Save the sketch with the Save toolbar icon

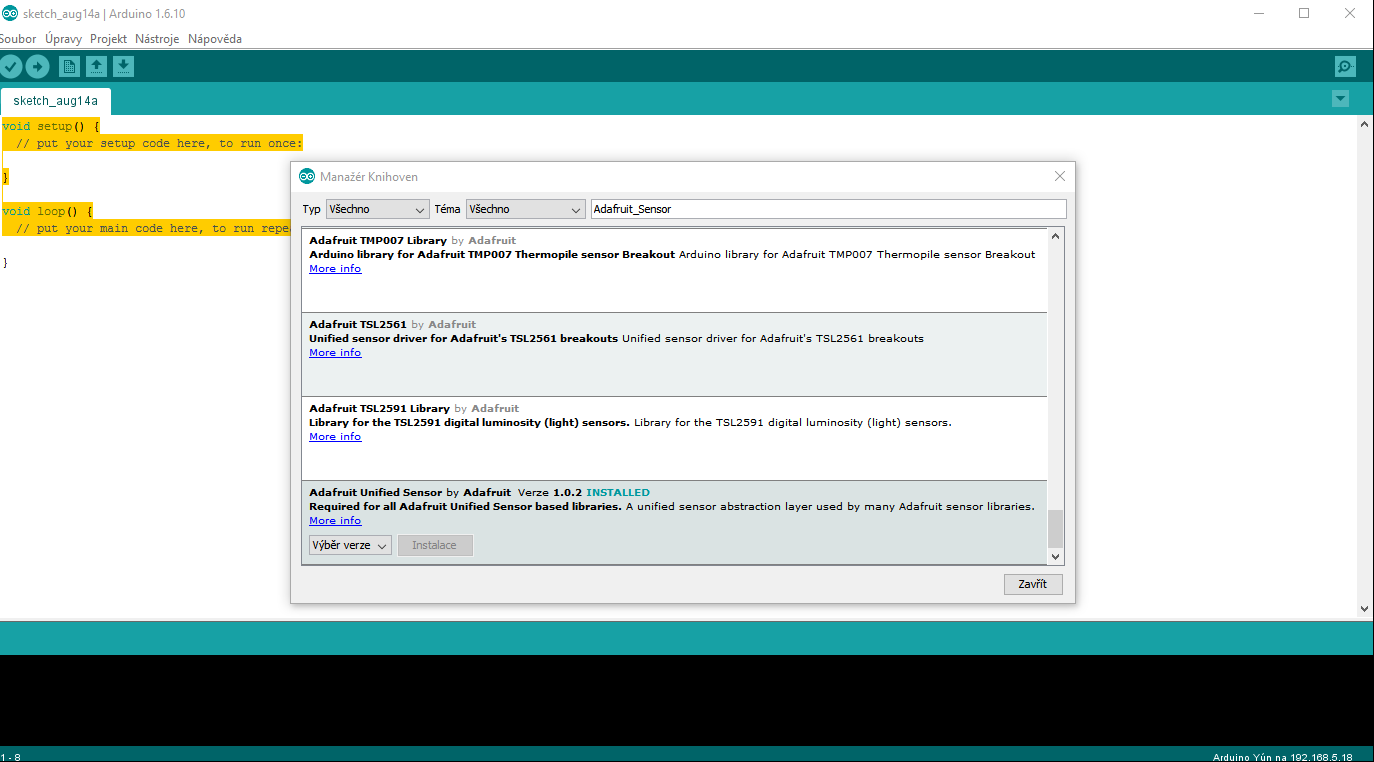click(123, 66)
